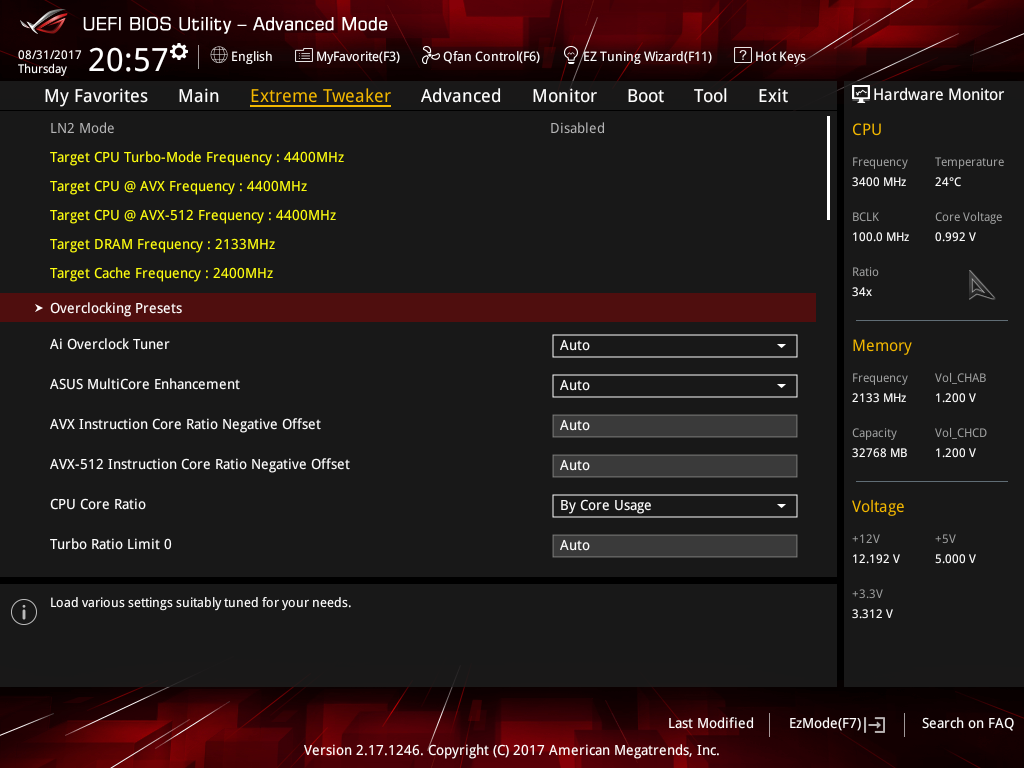Viewport: 1024px width, 768px height.
Task: Click the info icon in help panel
Action: (x=23, y=612)
